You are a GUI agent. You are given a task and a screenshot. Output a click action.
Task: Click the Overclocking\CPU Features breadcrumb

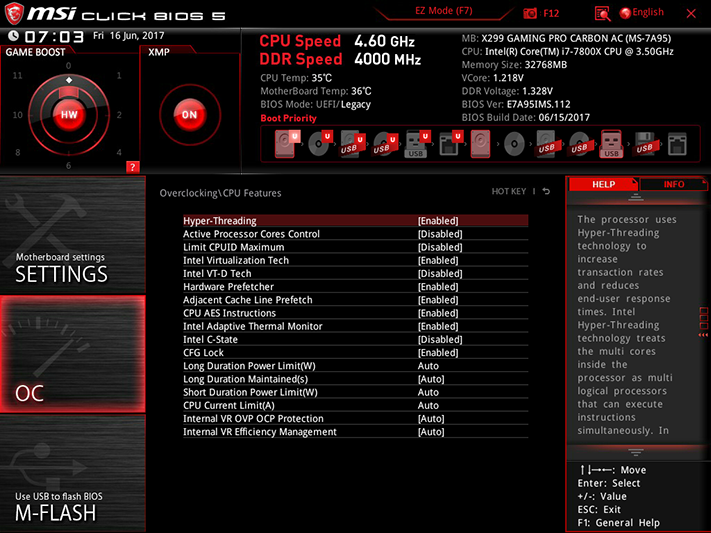(x=220, y=193)
